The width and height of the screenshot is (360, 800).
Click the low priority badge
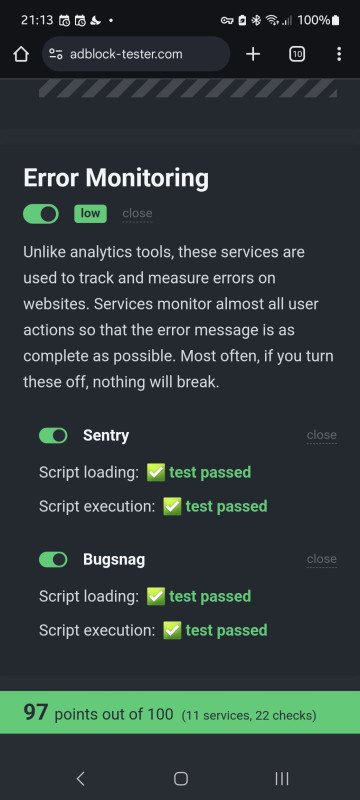90,213
